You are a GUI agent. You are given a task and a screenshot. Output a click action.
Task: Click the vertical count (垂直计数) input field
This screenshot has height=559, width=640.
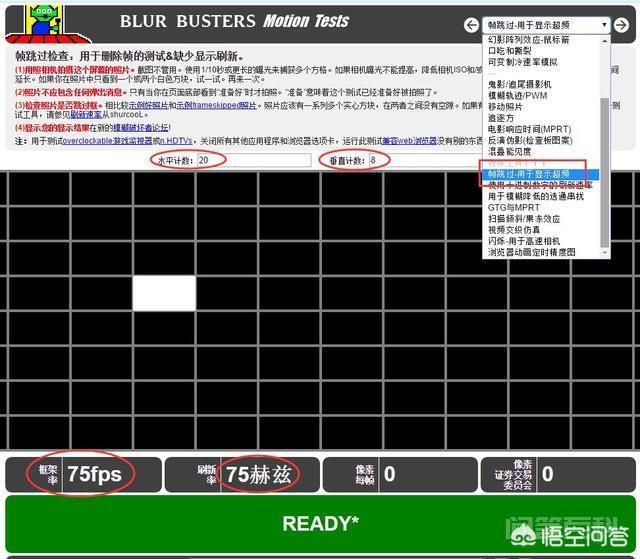(x=424, y=160)
